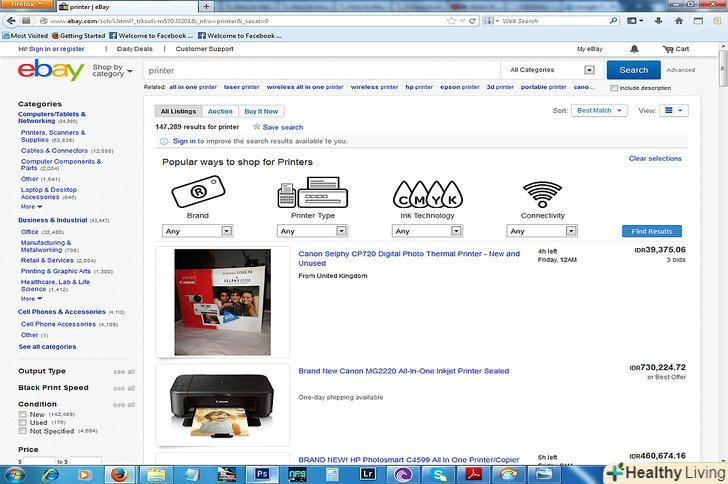Viewport: 728px width, 484px height.
Task: Open the Sort Best Match dropdown
Action: point(599,111)
